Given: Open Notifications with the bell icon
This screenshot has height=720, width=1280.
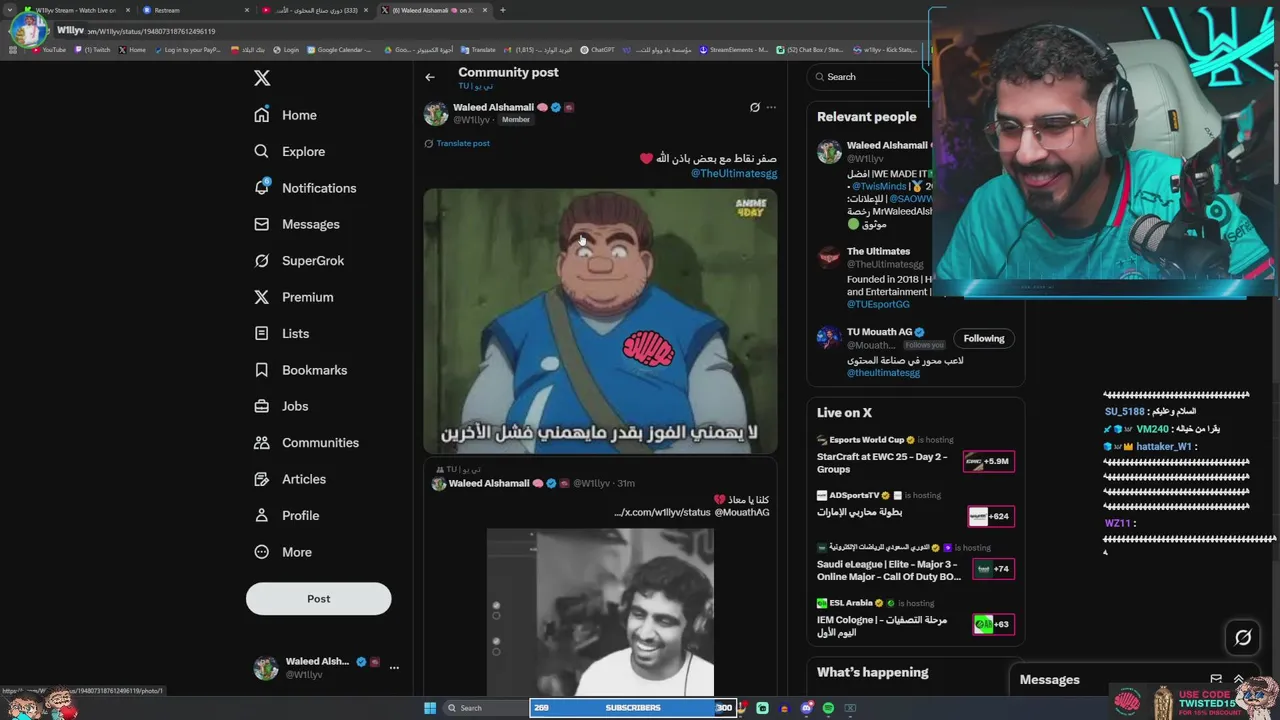Looking at the screenshot, I should coord(304,188).
